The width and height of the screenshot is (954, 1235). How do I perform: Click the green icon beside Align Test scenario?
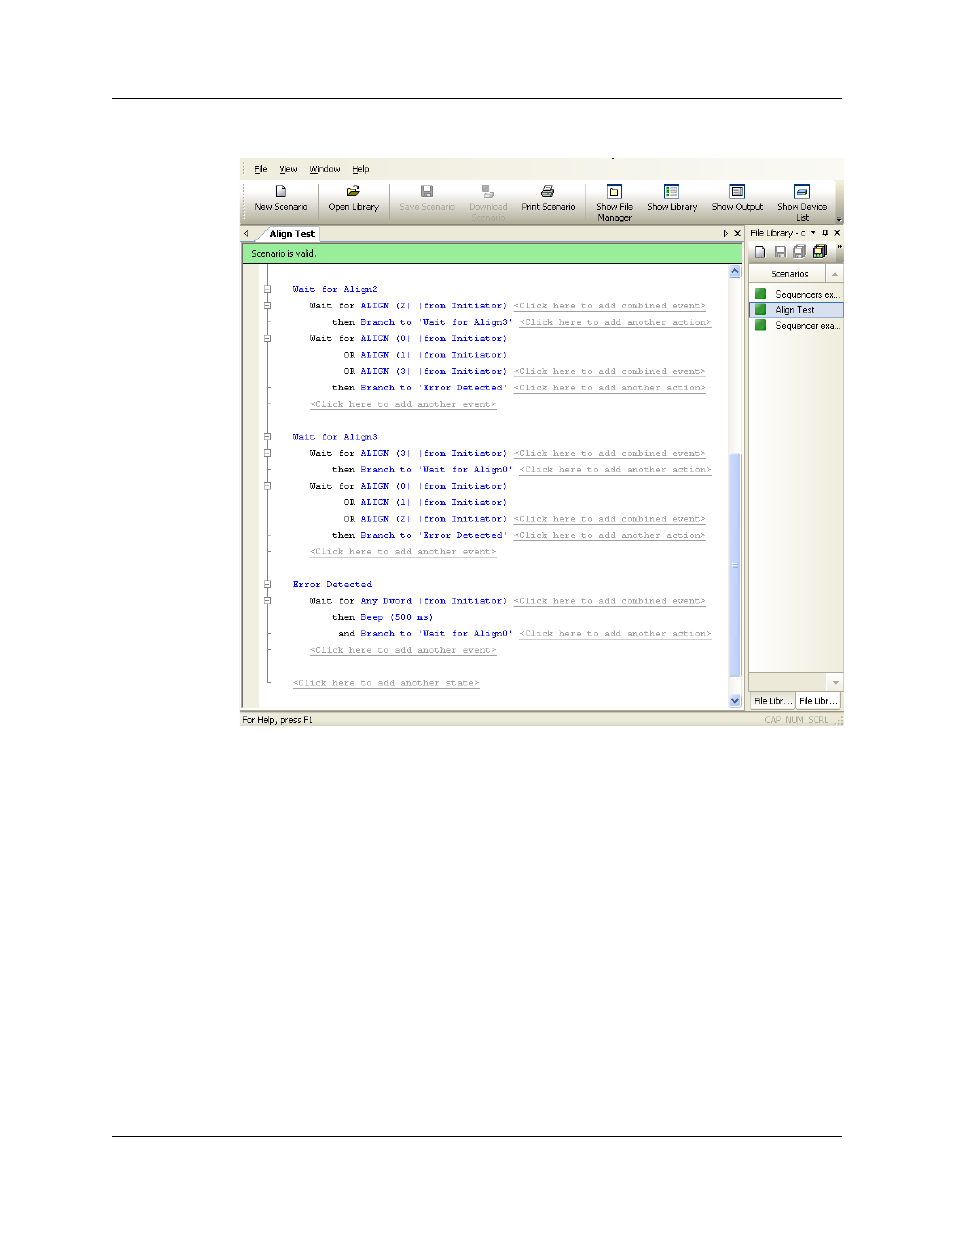tap(761, 310)
